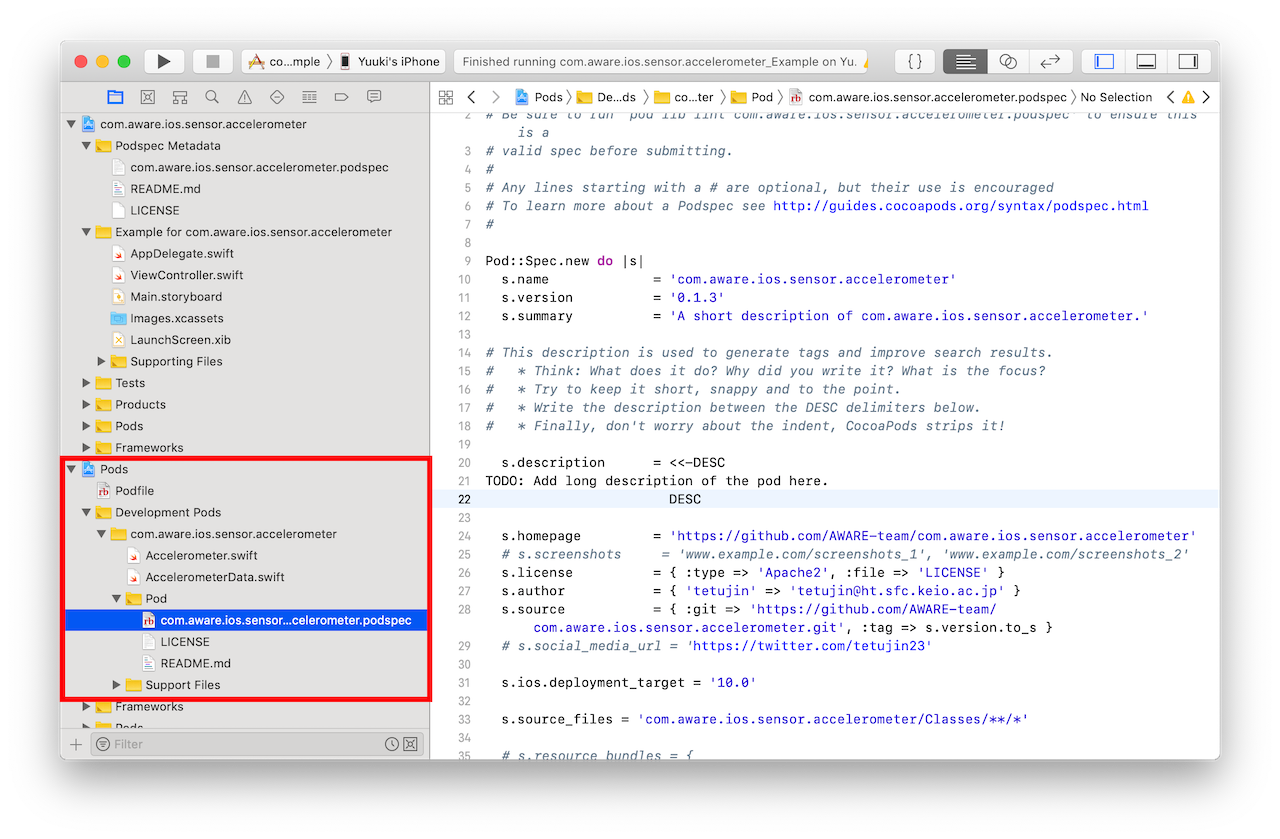The height and width of the screenshot is (839, 1280).
Task: Open the No Selection symbol menu
Action: click(x=1116, y=97)
